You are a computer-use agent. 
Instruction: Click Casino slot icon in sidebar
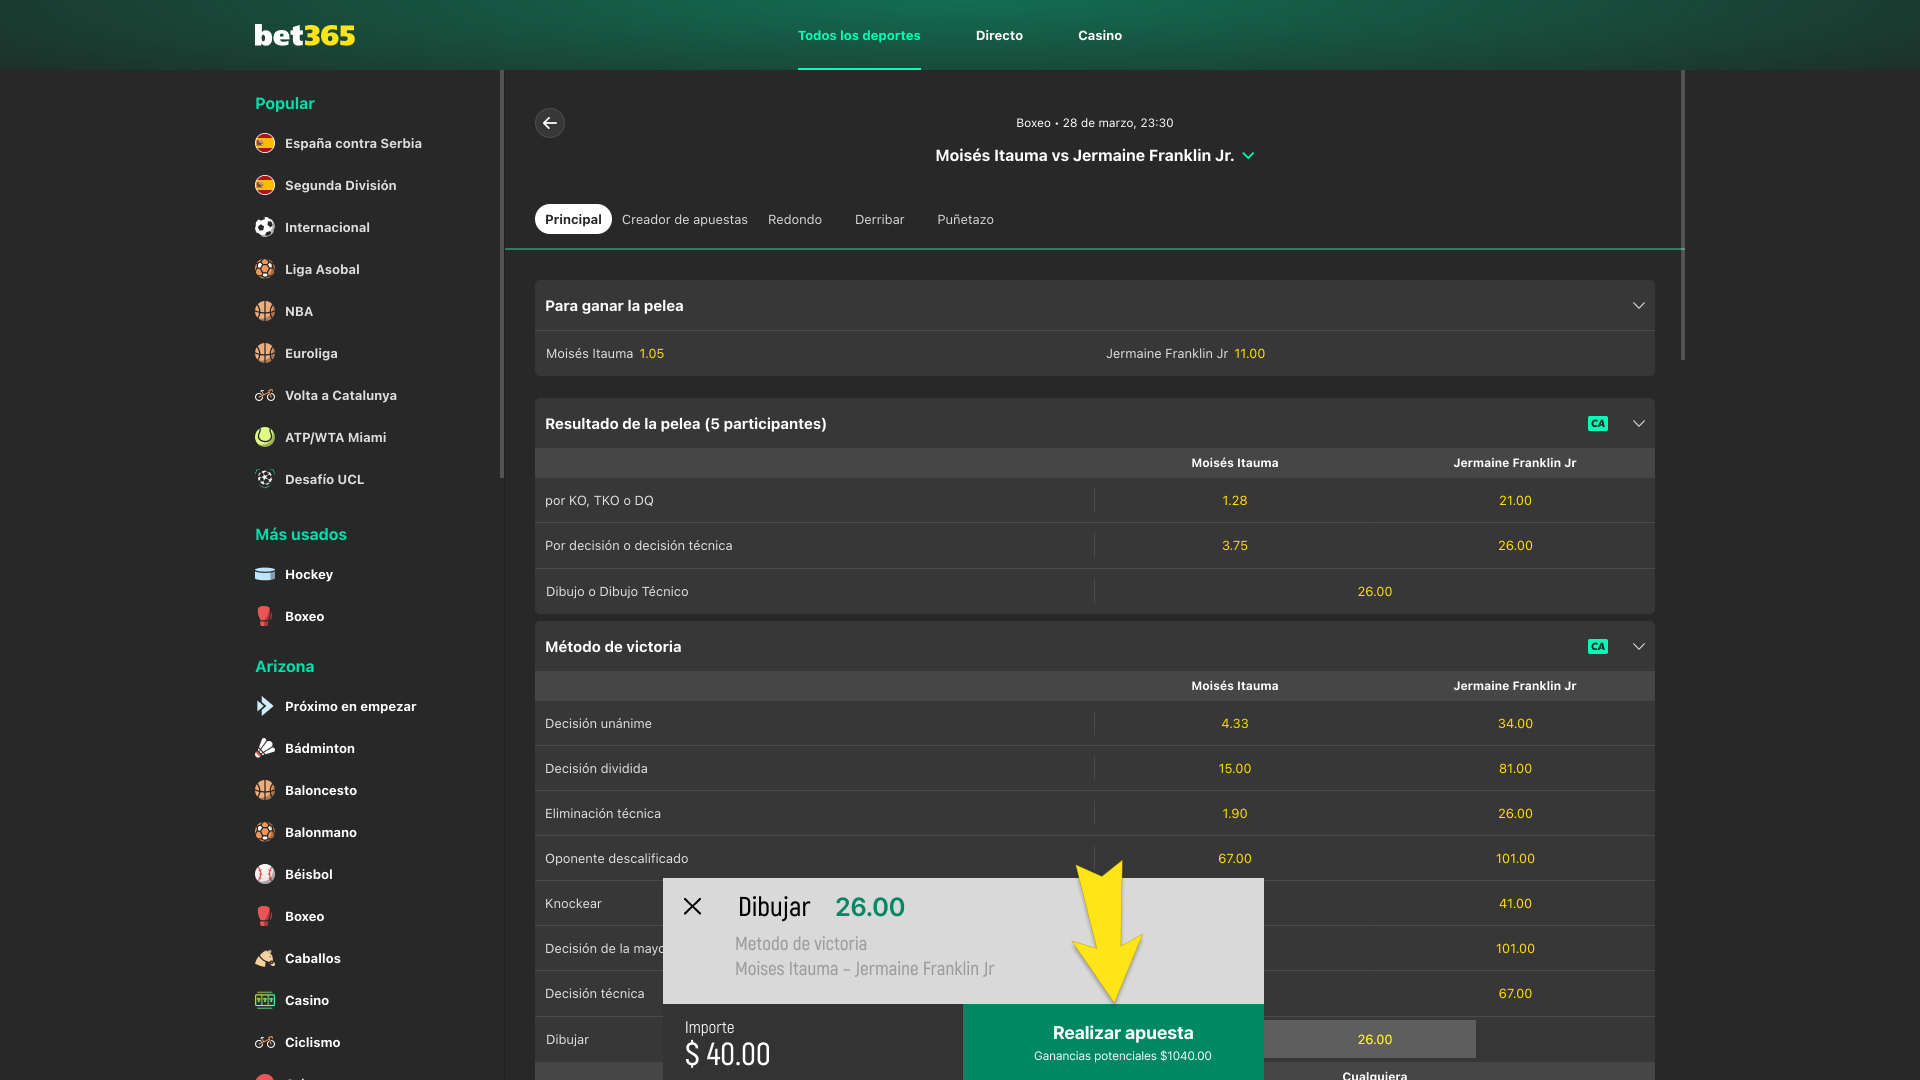265,1000
